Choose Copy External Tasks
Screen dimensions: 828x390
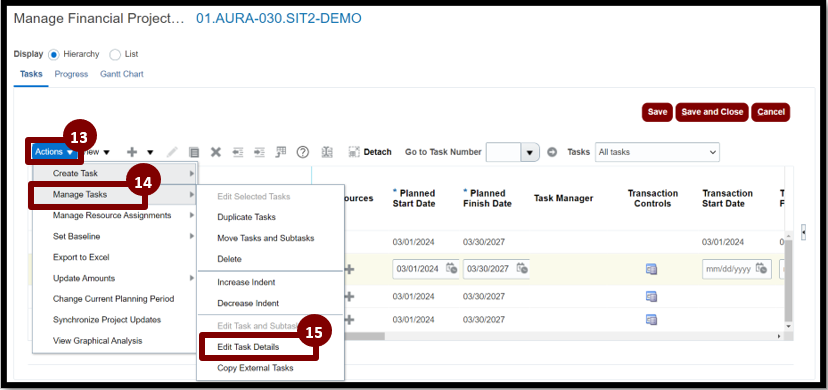pos(270,368)
